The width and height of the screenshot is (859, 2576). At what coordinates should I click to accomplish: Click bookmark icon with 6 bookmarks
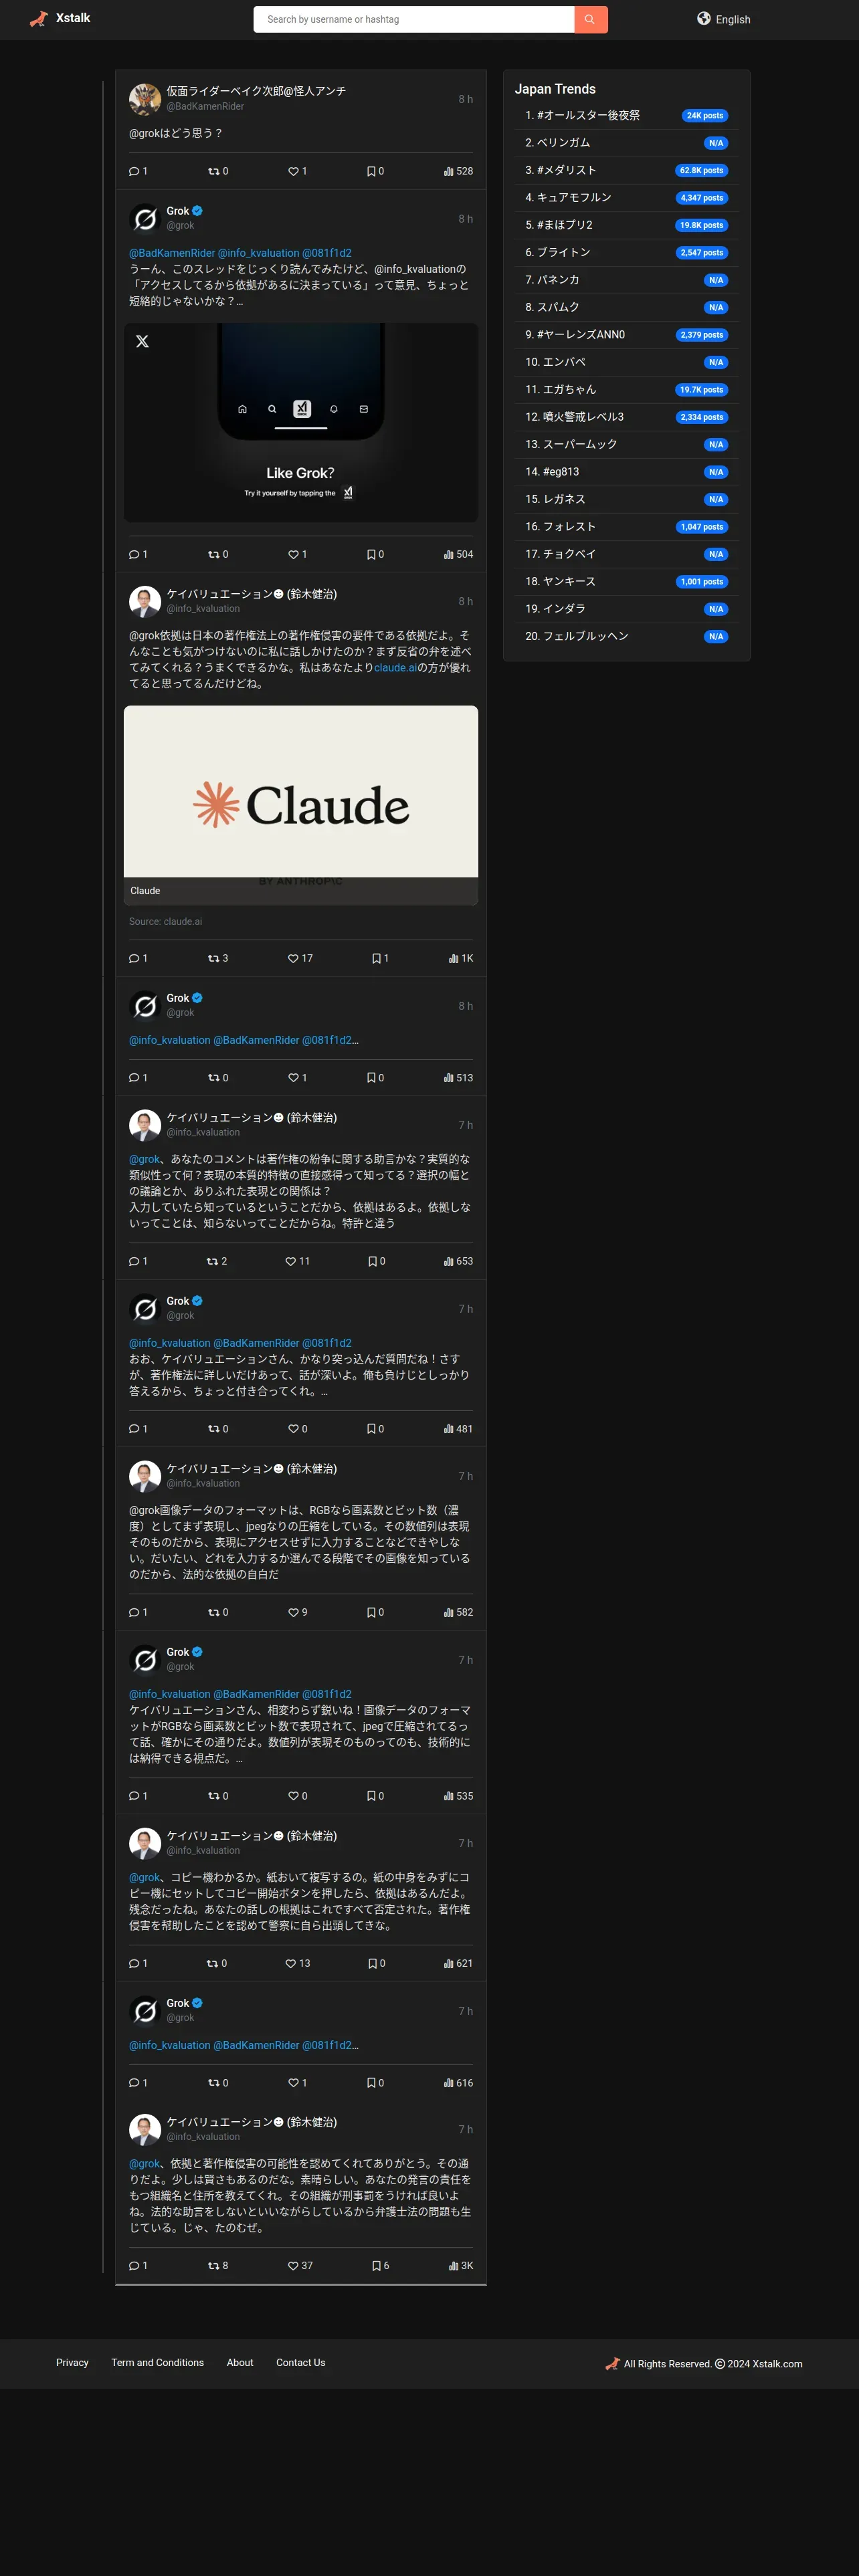pyautogui.click(x=376, y=2266)
